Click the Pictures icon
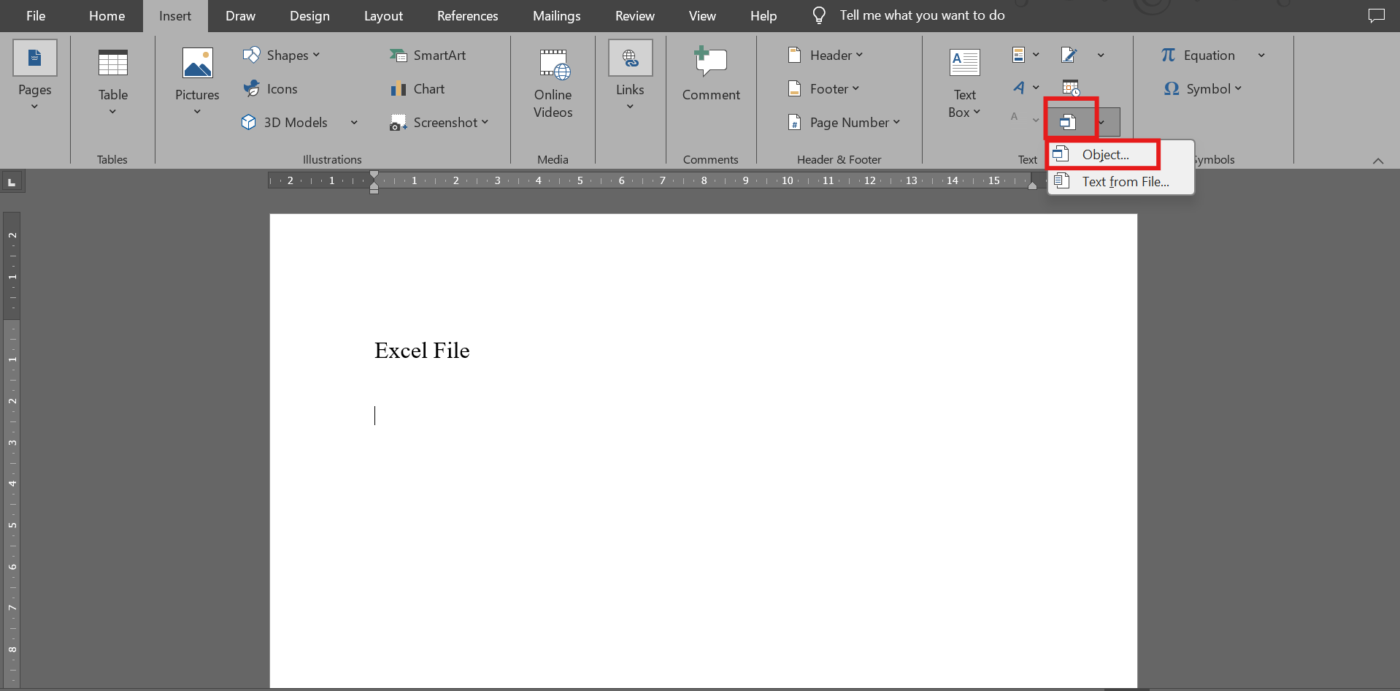 click(x=197, y=63)
